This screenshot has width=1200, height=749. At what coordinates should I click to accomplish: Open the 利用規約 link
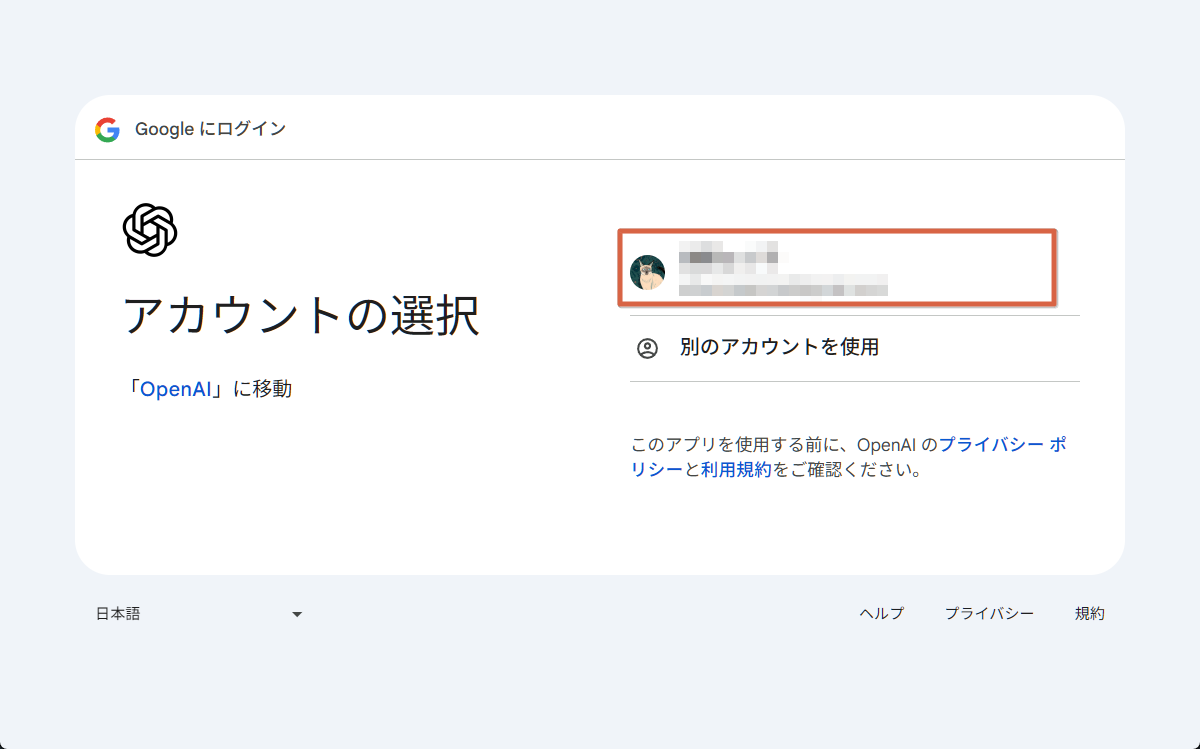736,469
